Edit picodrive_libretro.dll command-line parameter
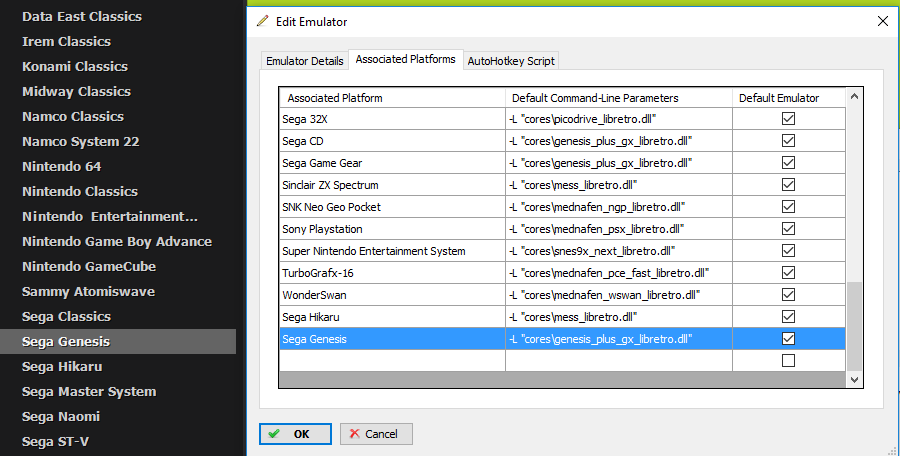 pos(619,119)
